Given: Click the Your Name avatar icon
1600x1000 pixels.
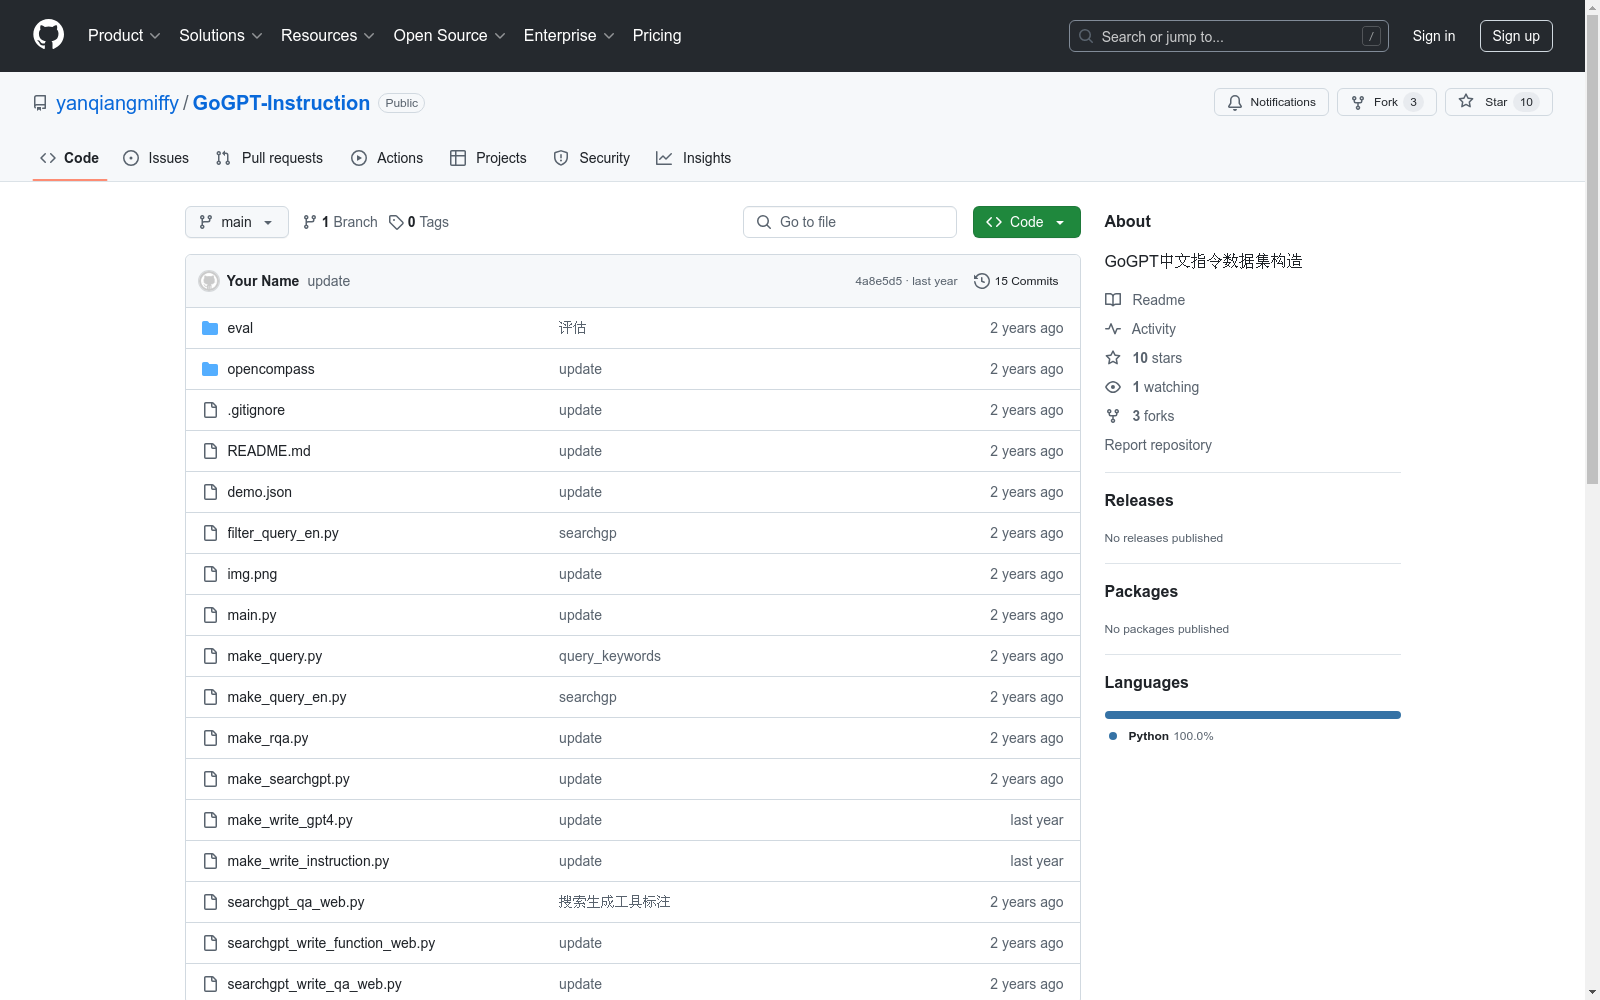Looking at the screenshot, I should coord(209,281).
